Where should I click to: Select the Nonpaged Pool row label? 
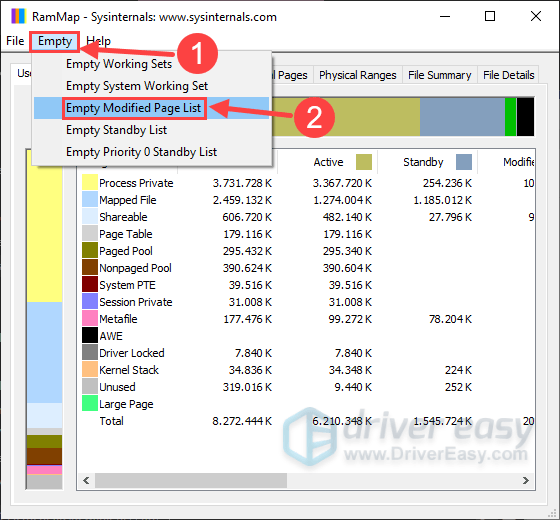pos(135,268)
